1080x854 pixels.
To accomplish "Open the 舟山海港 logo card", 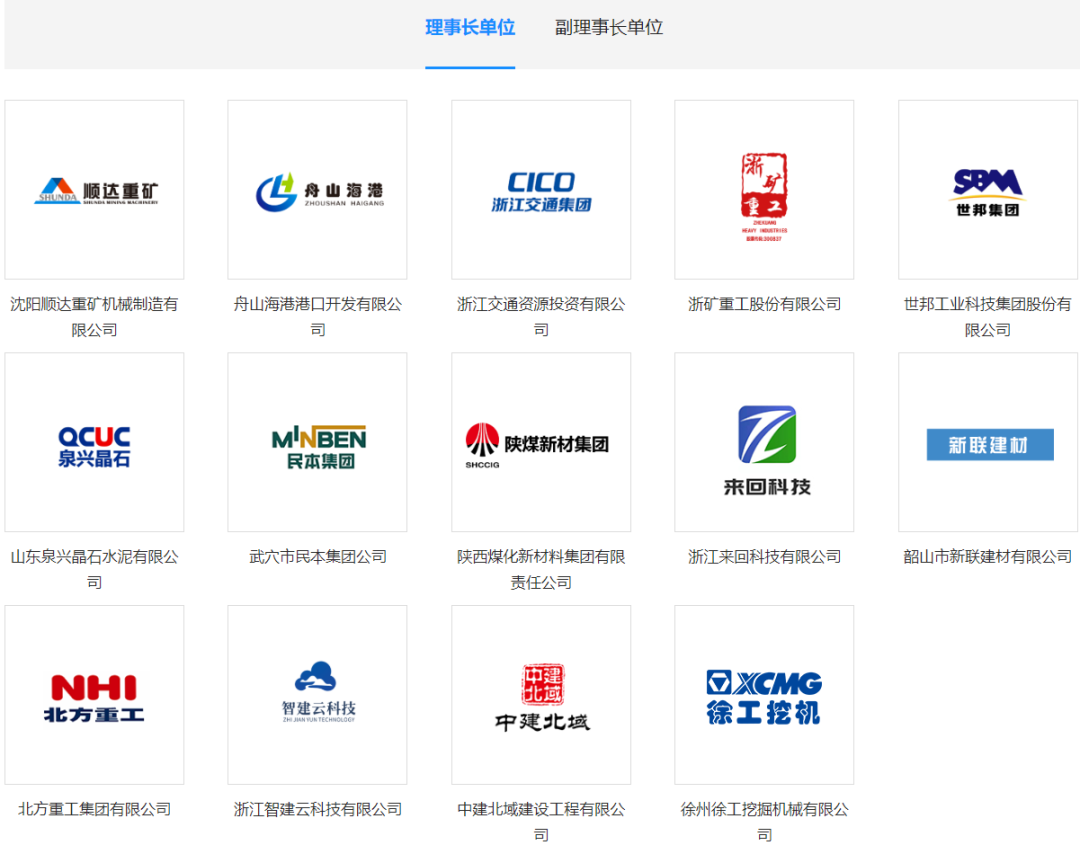I will [318, 189].
